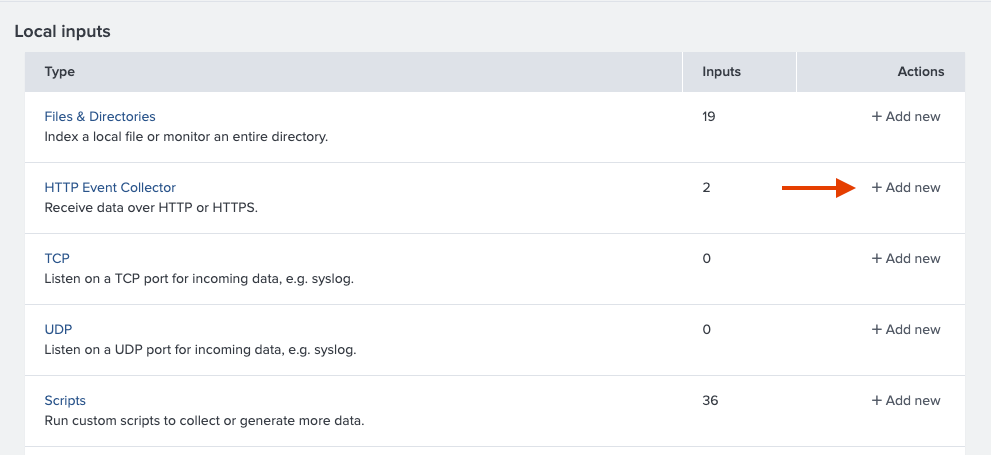Image resolution: width=991 pixels, height=455 pixels.
Task: Click the Actions column header
Action: tap(920, 72)
